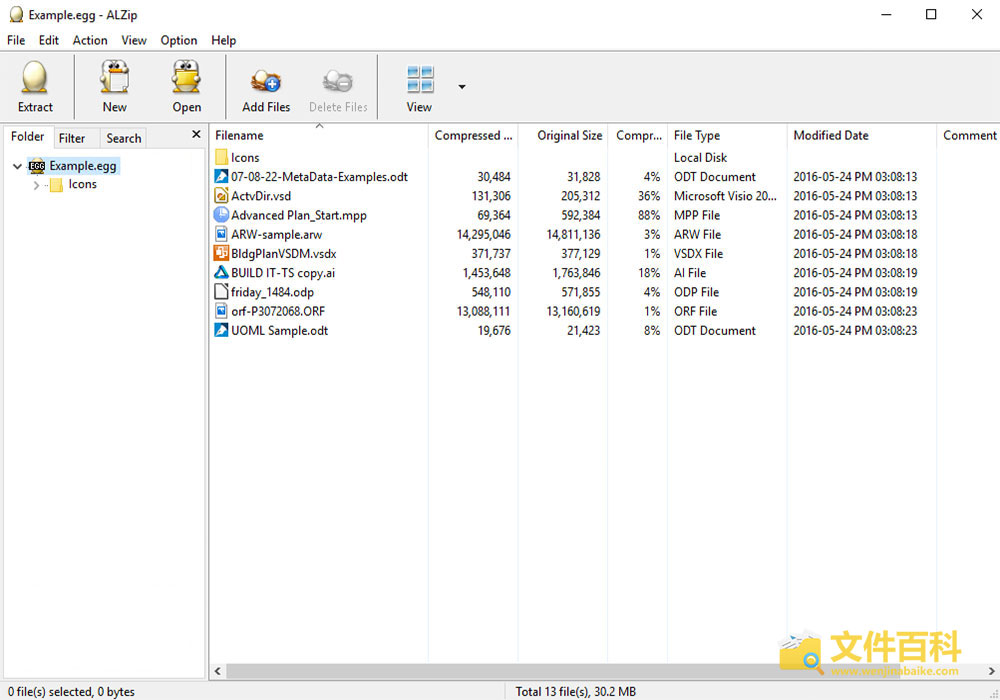The width and height of the screenshot is (1000, 700).
Task: Click the BldgPlanVSDM.vsdx file icon
Action: (x=221, y=253)
